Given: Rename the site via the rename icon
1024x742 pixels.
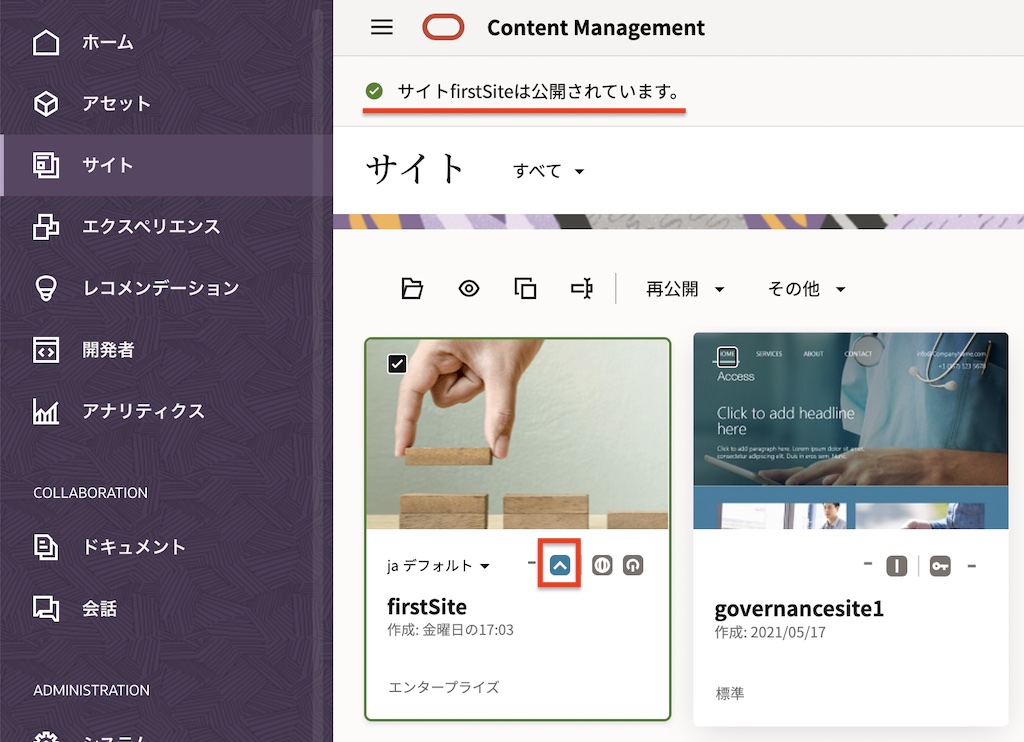Looking at the screenshot, I should (x=581, y=288).
